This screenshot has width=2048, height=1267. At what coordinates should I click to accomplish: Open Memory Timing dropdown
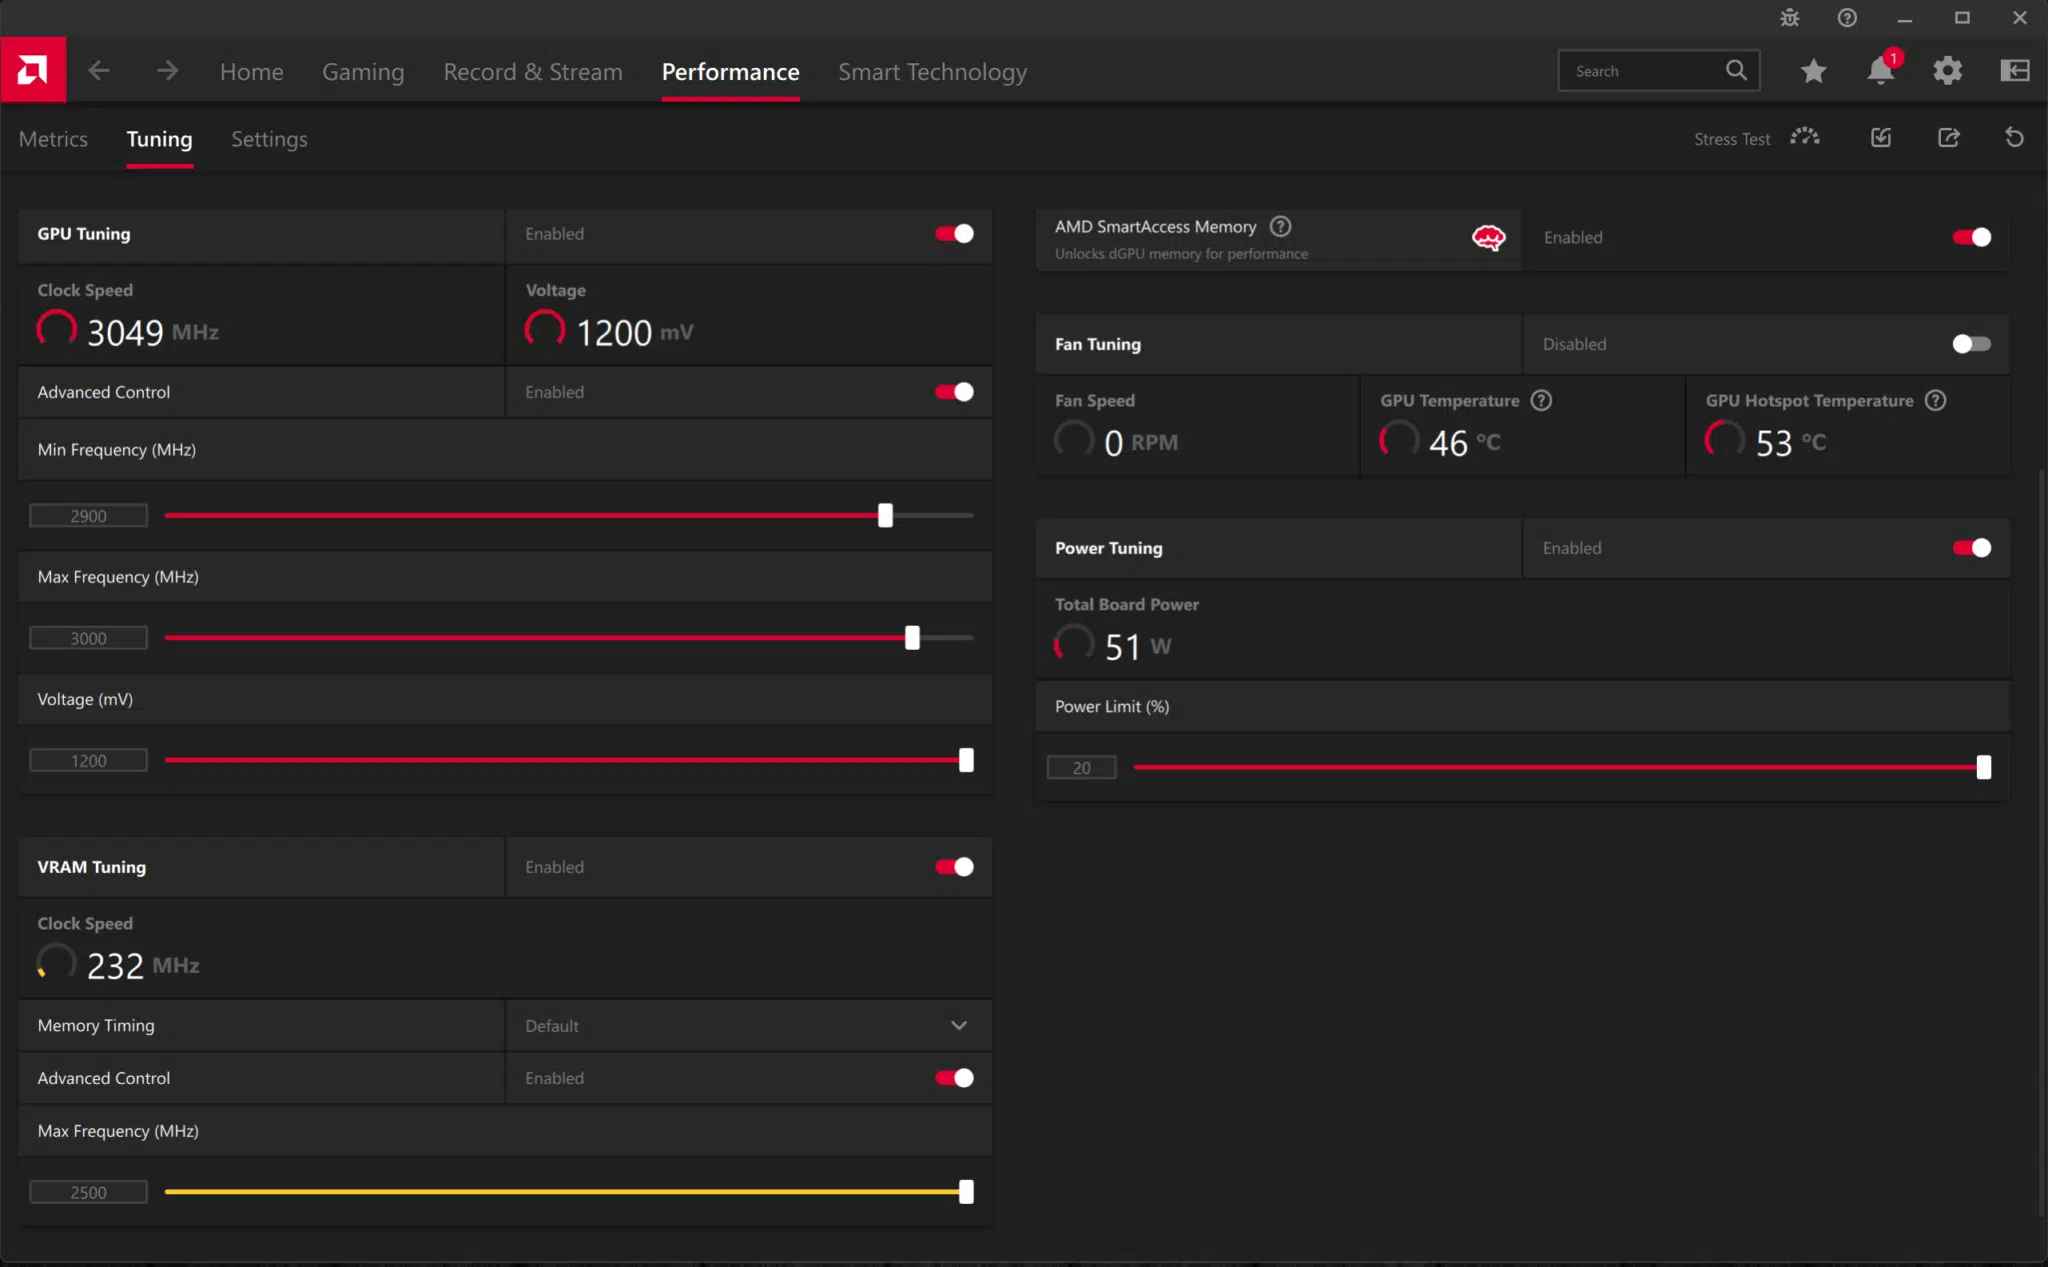pos(749,1026)
